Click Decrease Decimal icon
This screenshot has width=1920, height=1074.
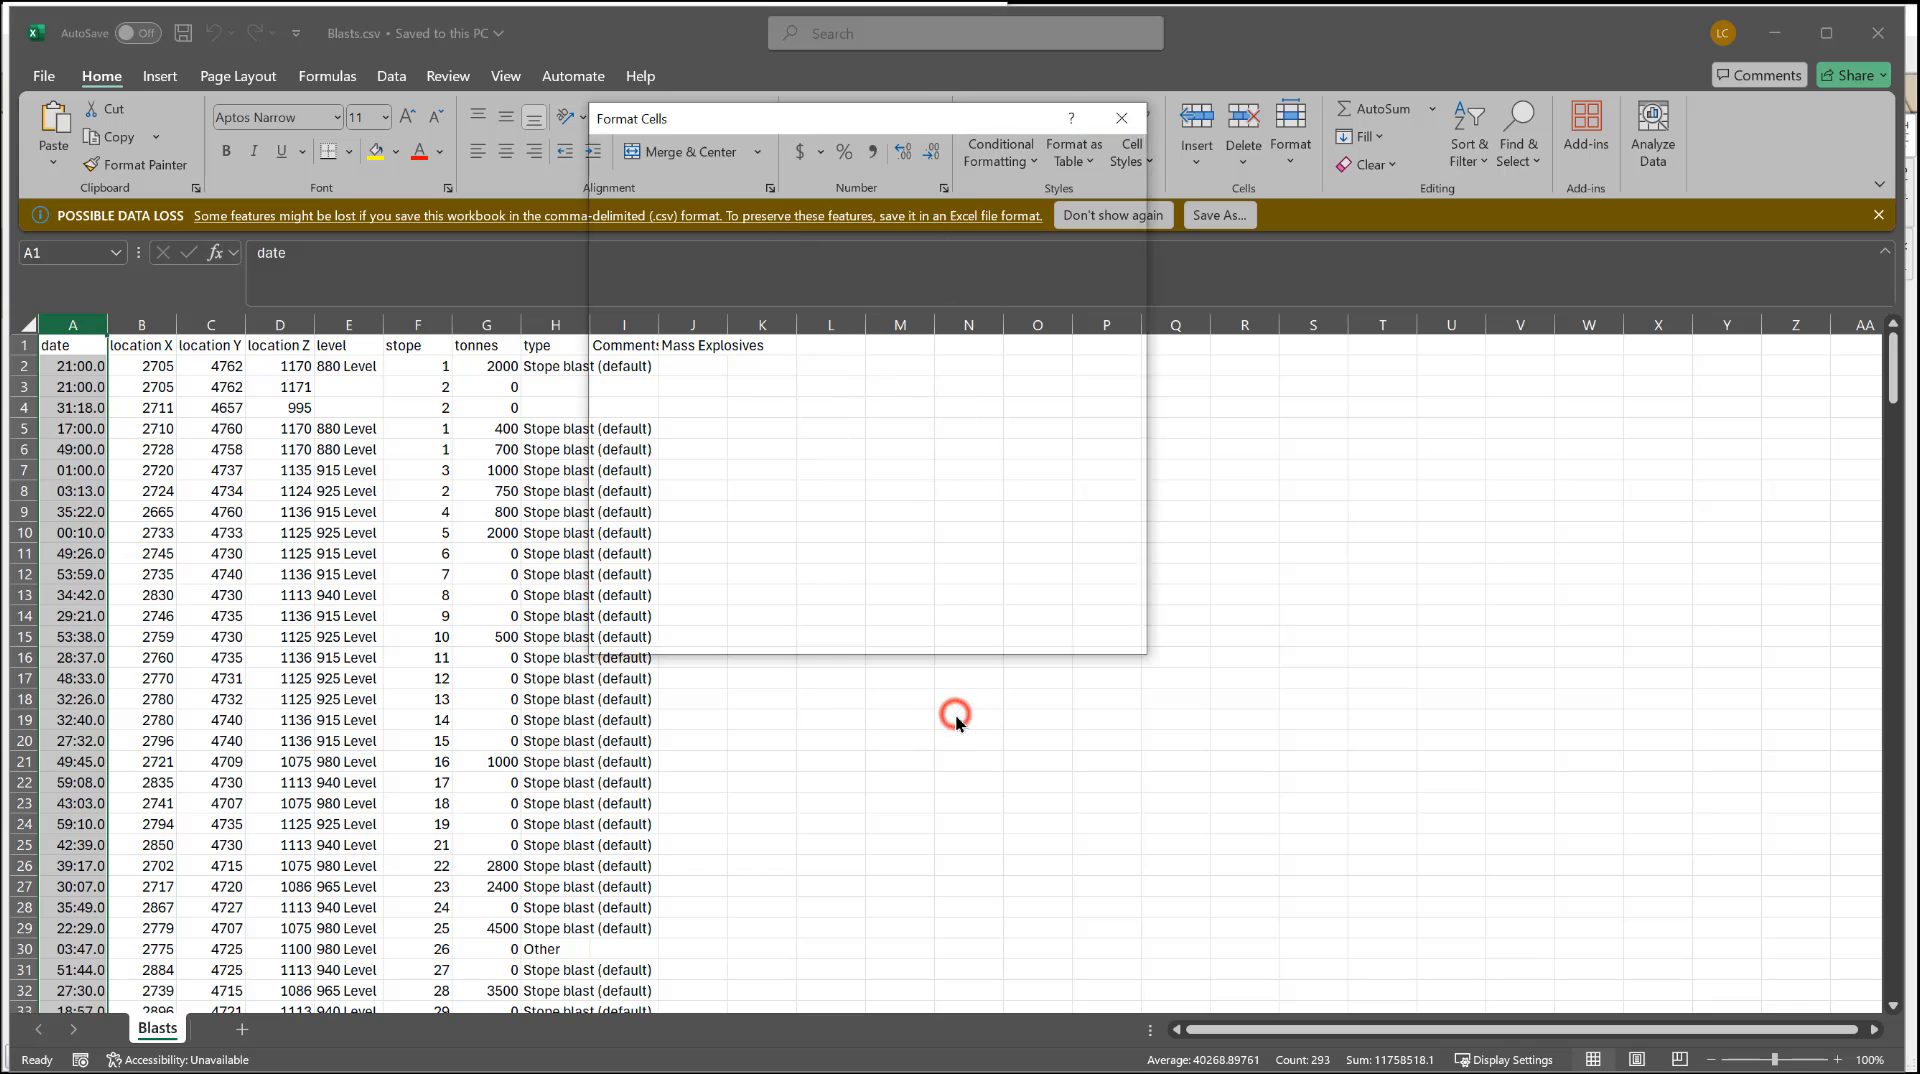[x=931, y=152]
